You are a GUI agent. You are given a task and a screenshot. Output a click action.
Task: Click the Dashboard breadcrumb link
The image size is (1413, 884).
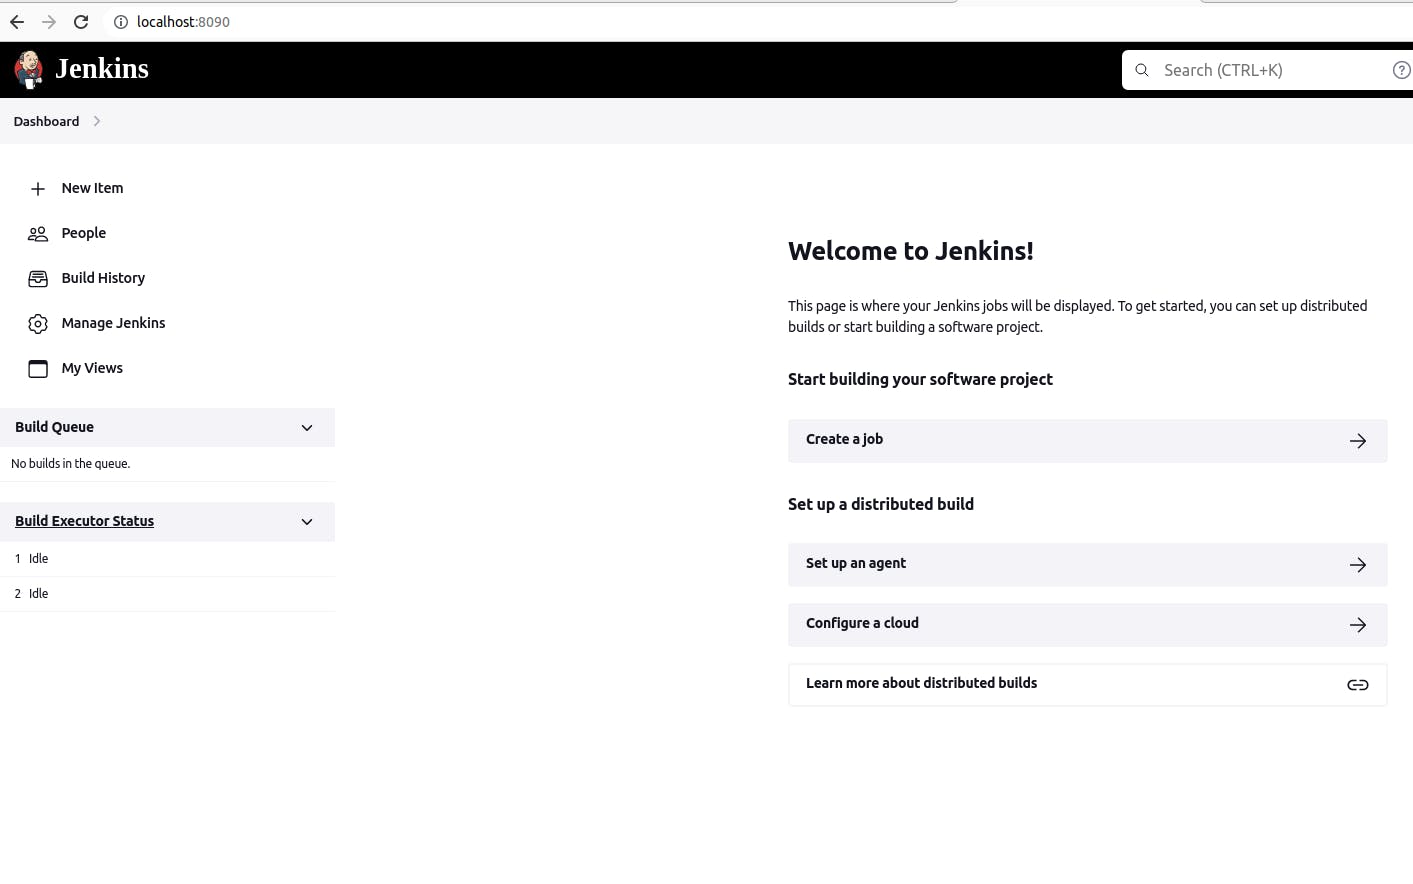pos(46,121)
